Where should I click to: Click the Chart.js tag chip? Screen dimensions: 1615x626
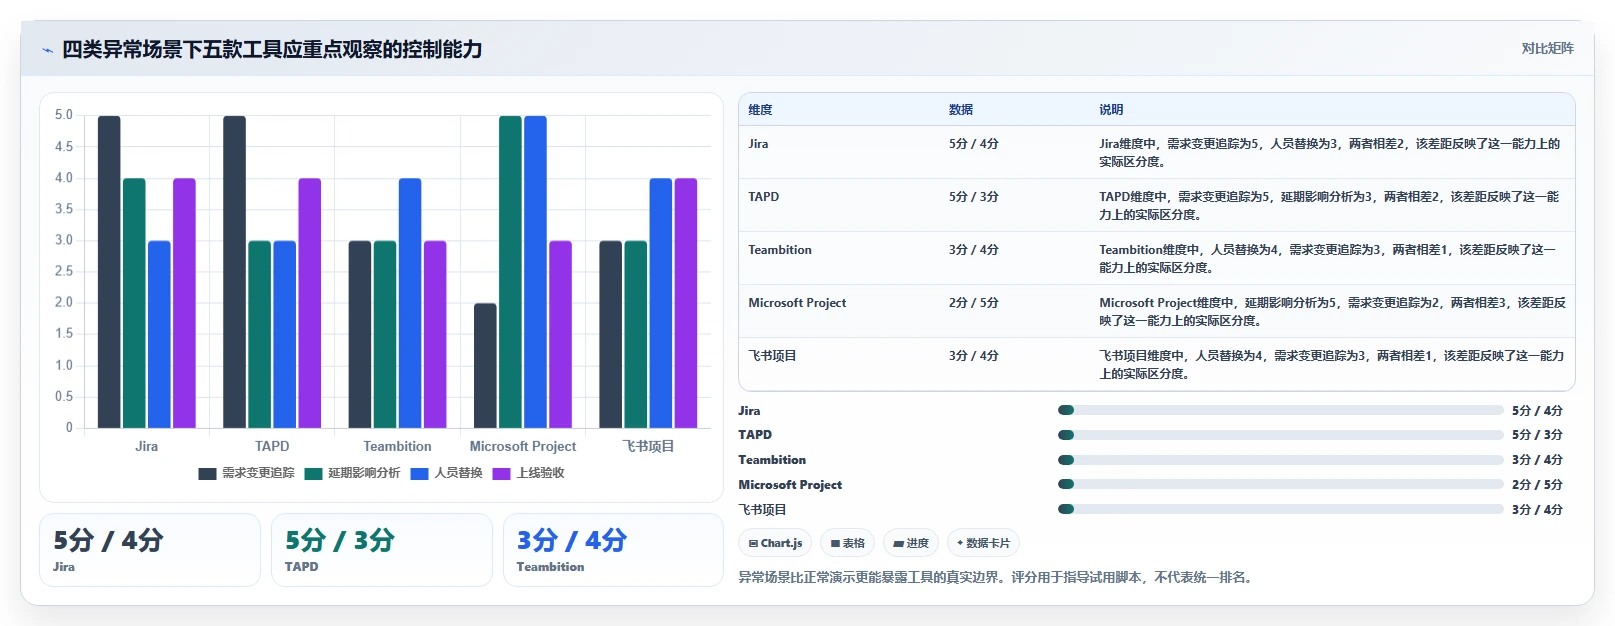point(775,543)
